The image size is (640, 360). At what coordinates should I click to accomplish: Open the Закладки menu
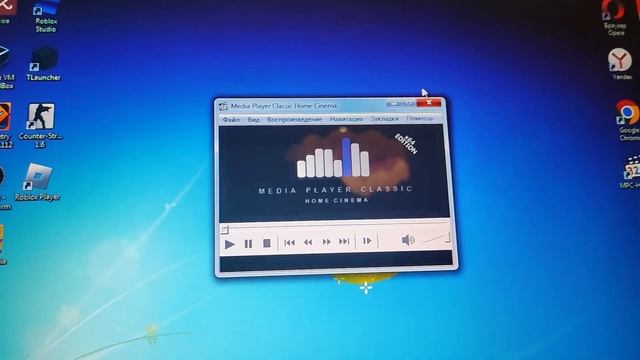pyautogui.click(x=384, y=118)
